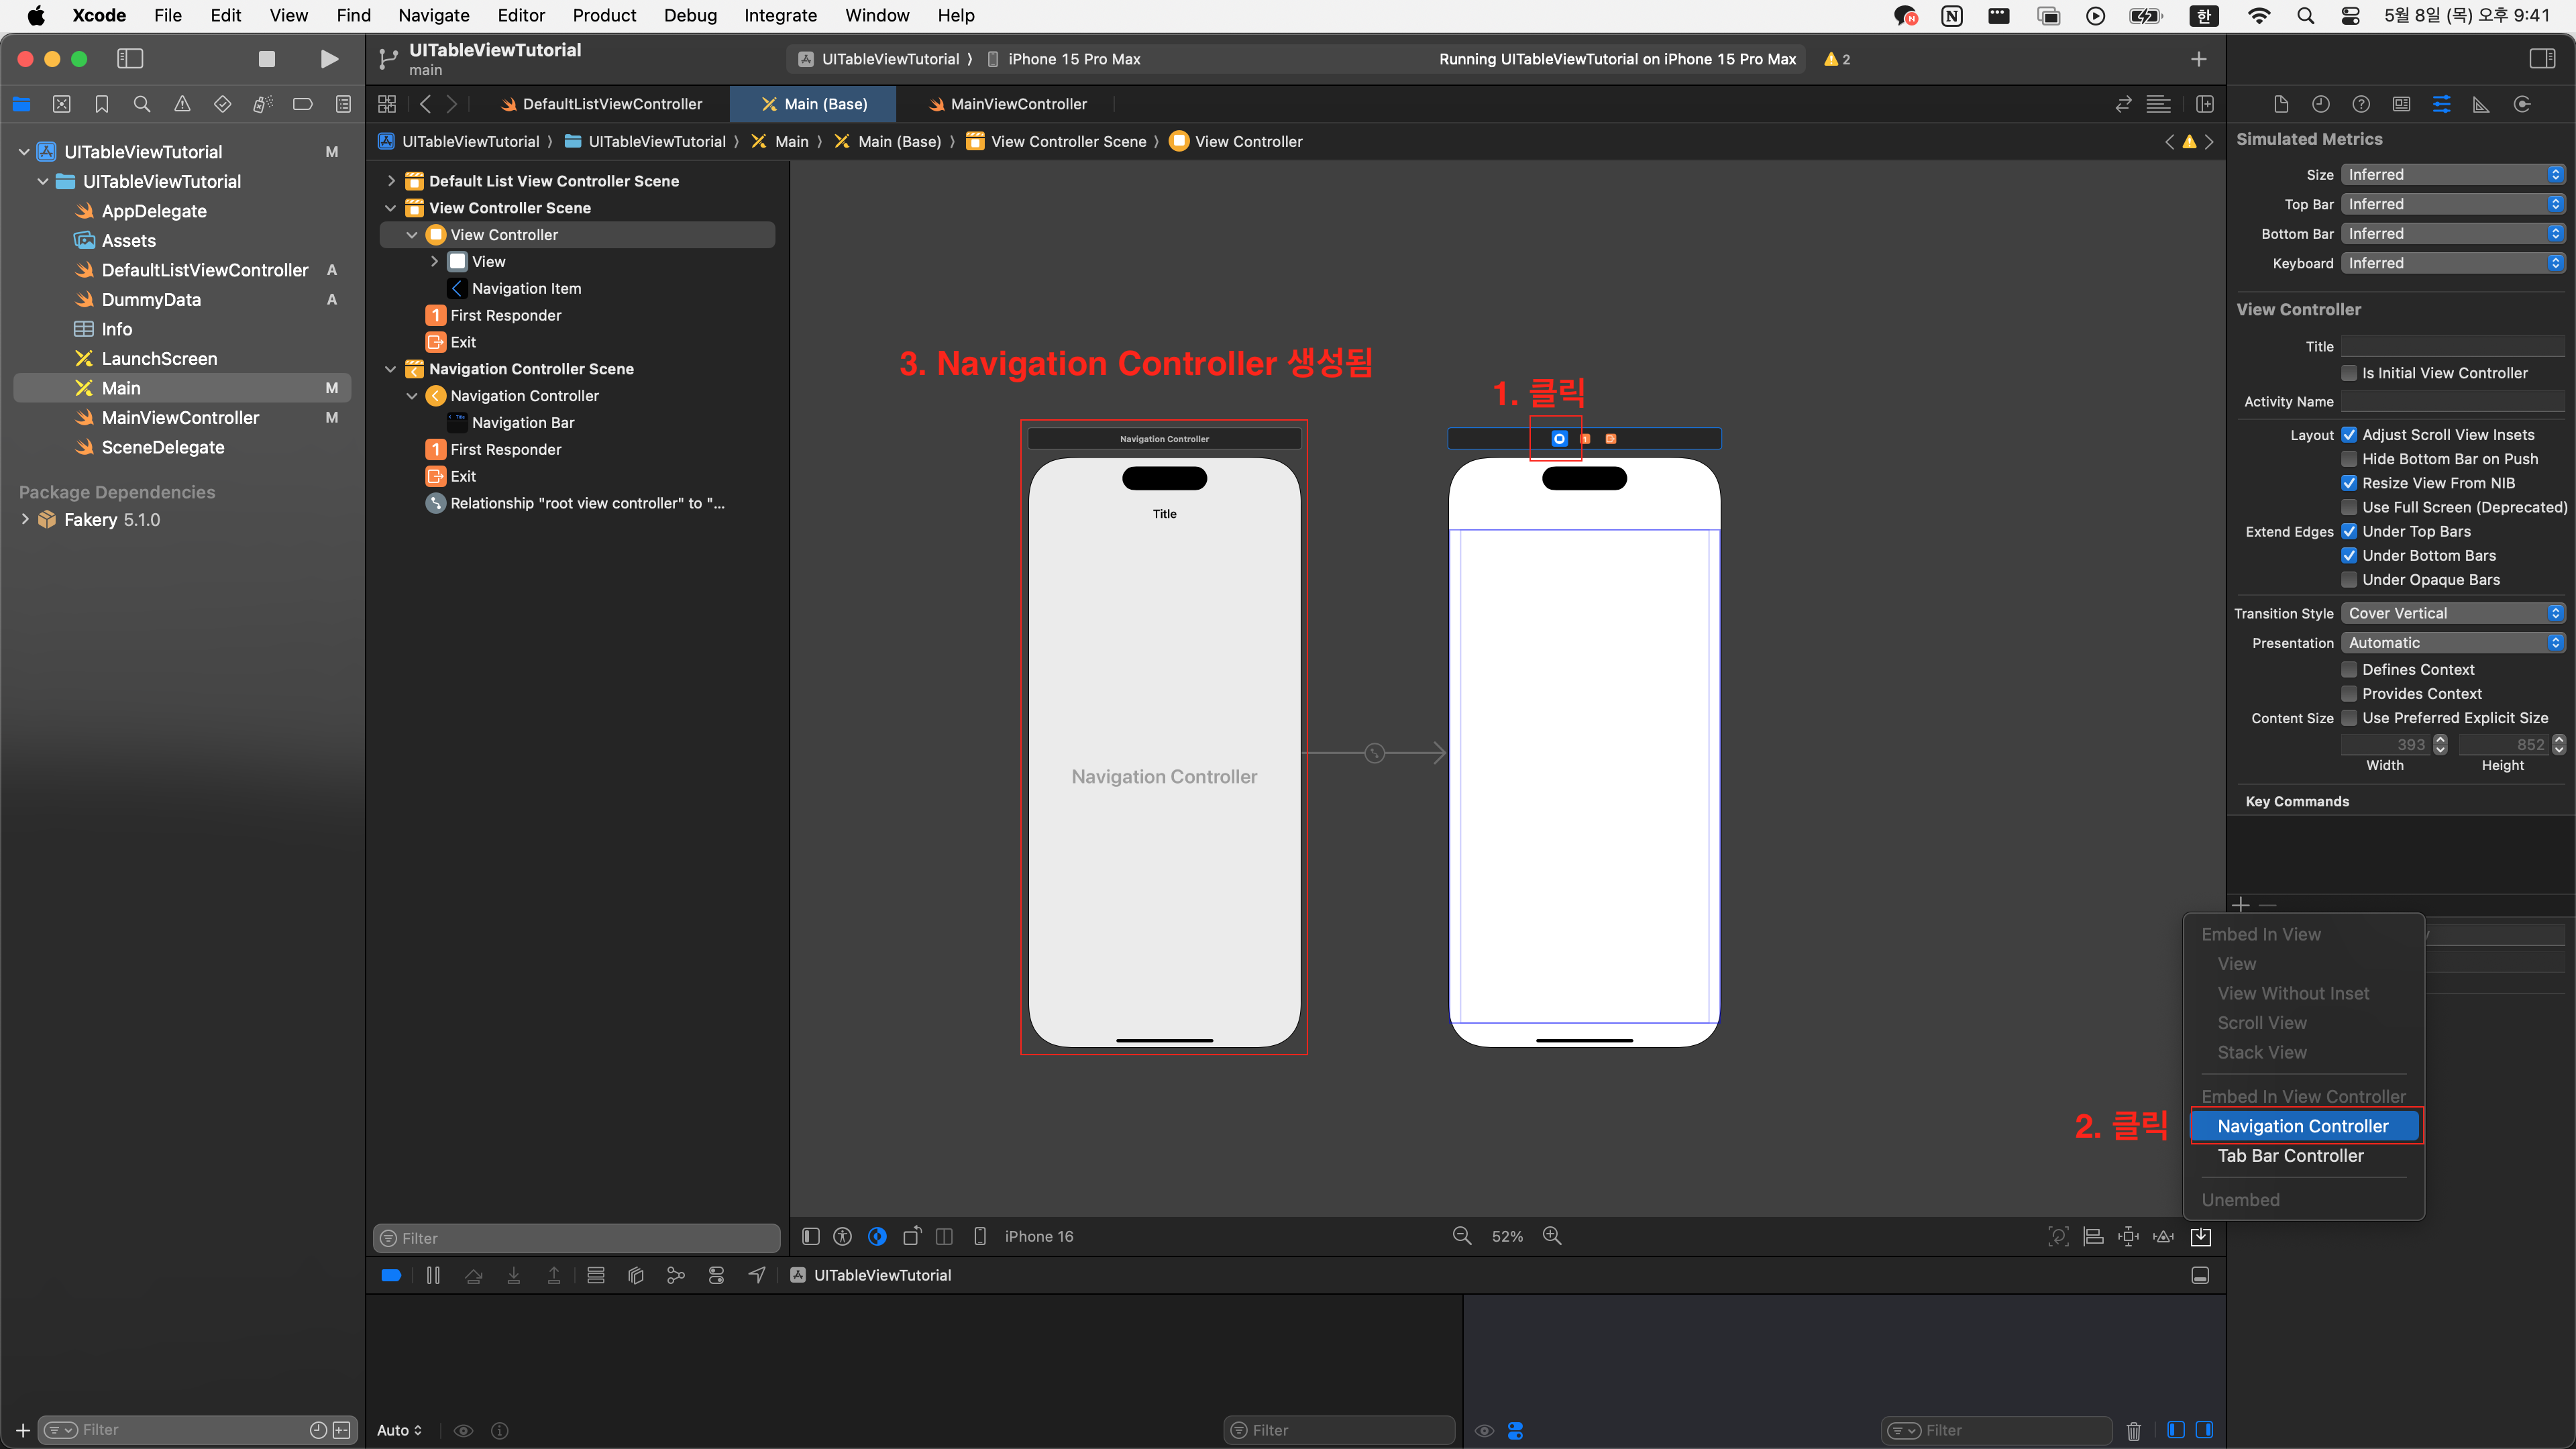Select SceneDelegate file in navigator
The width and height of the screenshot is (2576, 1449).
[x=163, y=447]
